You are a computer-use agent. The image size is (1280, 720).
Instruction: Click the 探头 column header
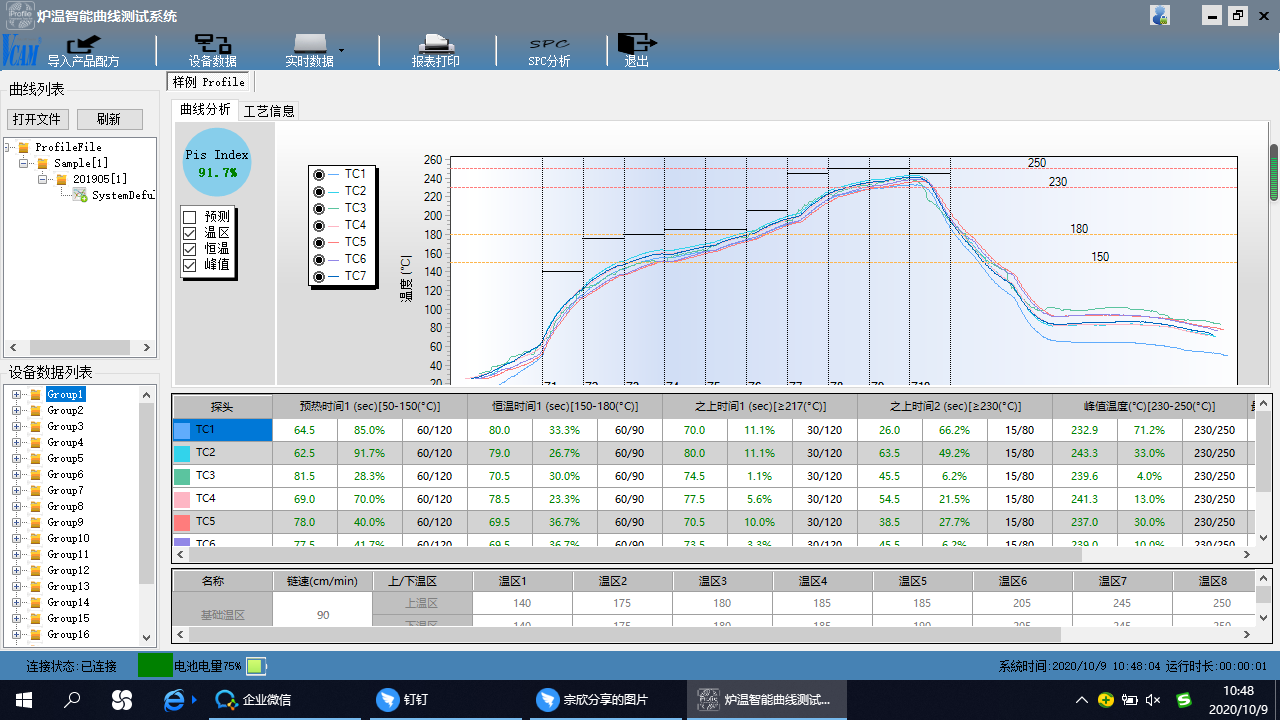pos(222,406)
